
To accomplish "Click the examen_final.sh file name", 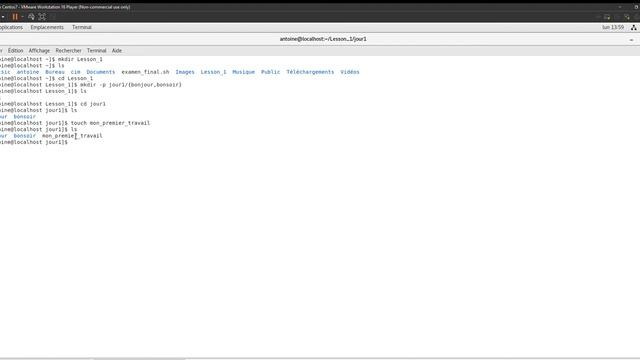I will (x=145, y=72).
